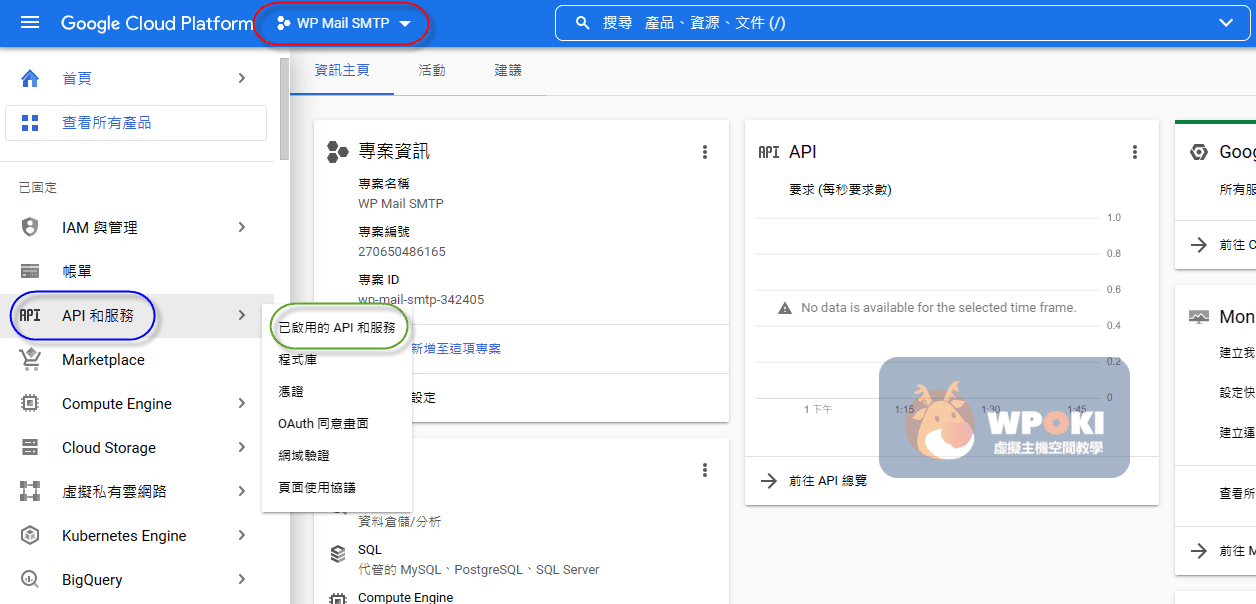Click the search input field
Screen dimensions: 1256x604
pos(900,23)
